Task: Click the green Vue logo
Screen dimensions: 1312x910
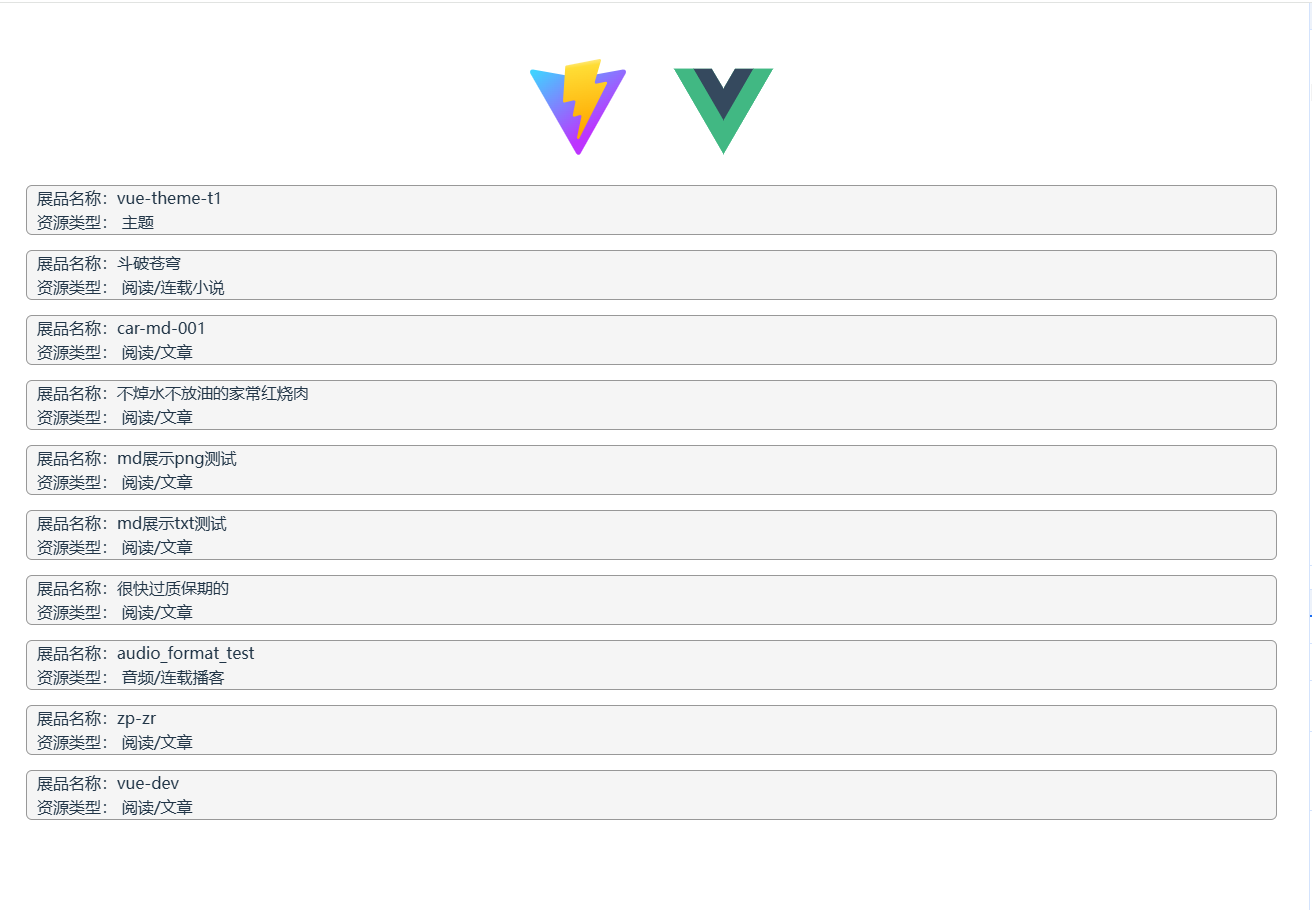Action: (723, 110)
